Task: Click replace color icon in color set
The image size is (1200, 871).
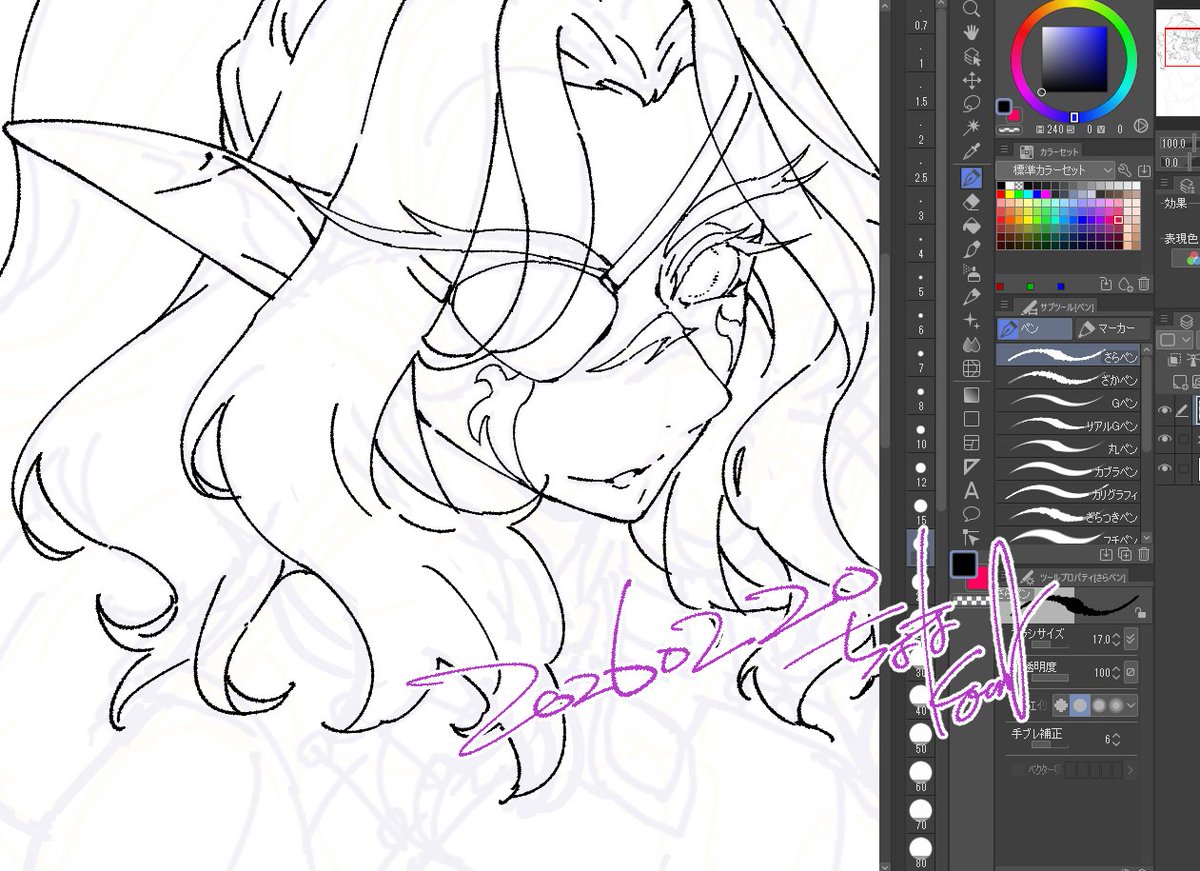Action: coord(1106,285)
